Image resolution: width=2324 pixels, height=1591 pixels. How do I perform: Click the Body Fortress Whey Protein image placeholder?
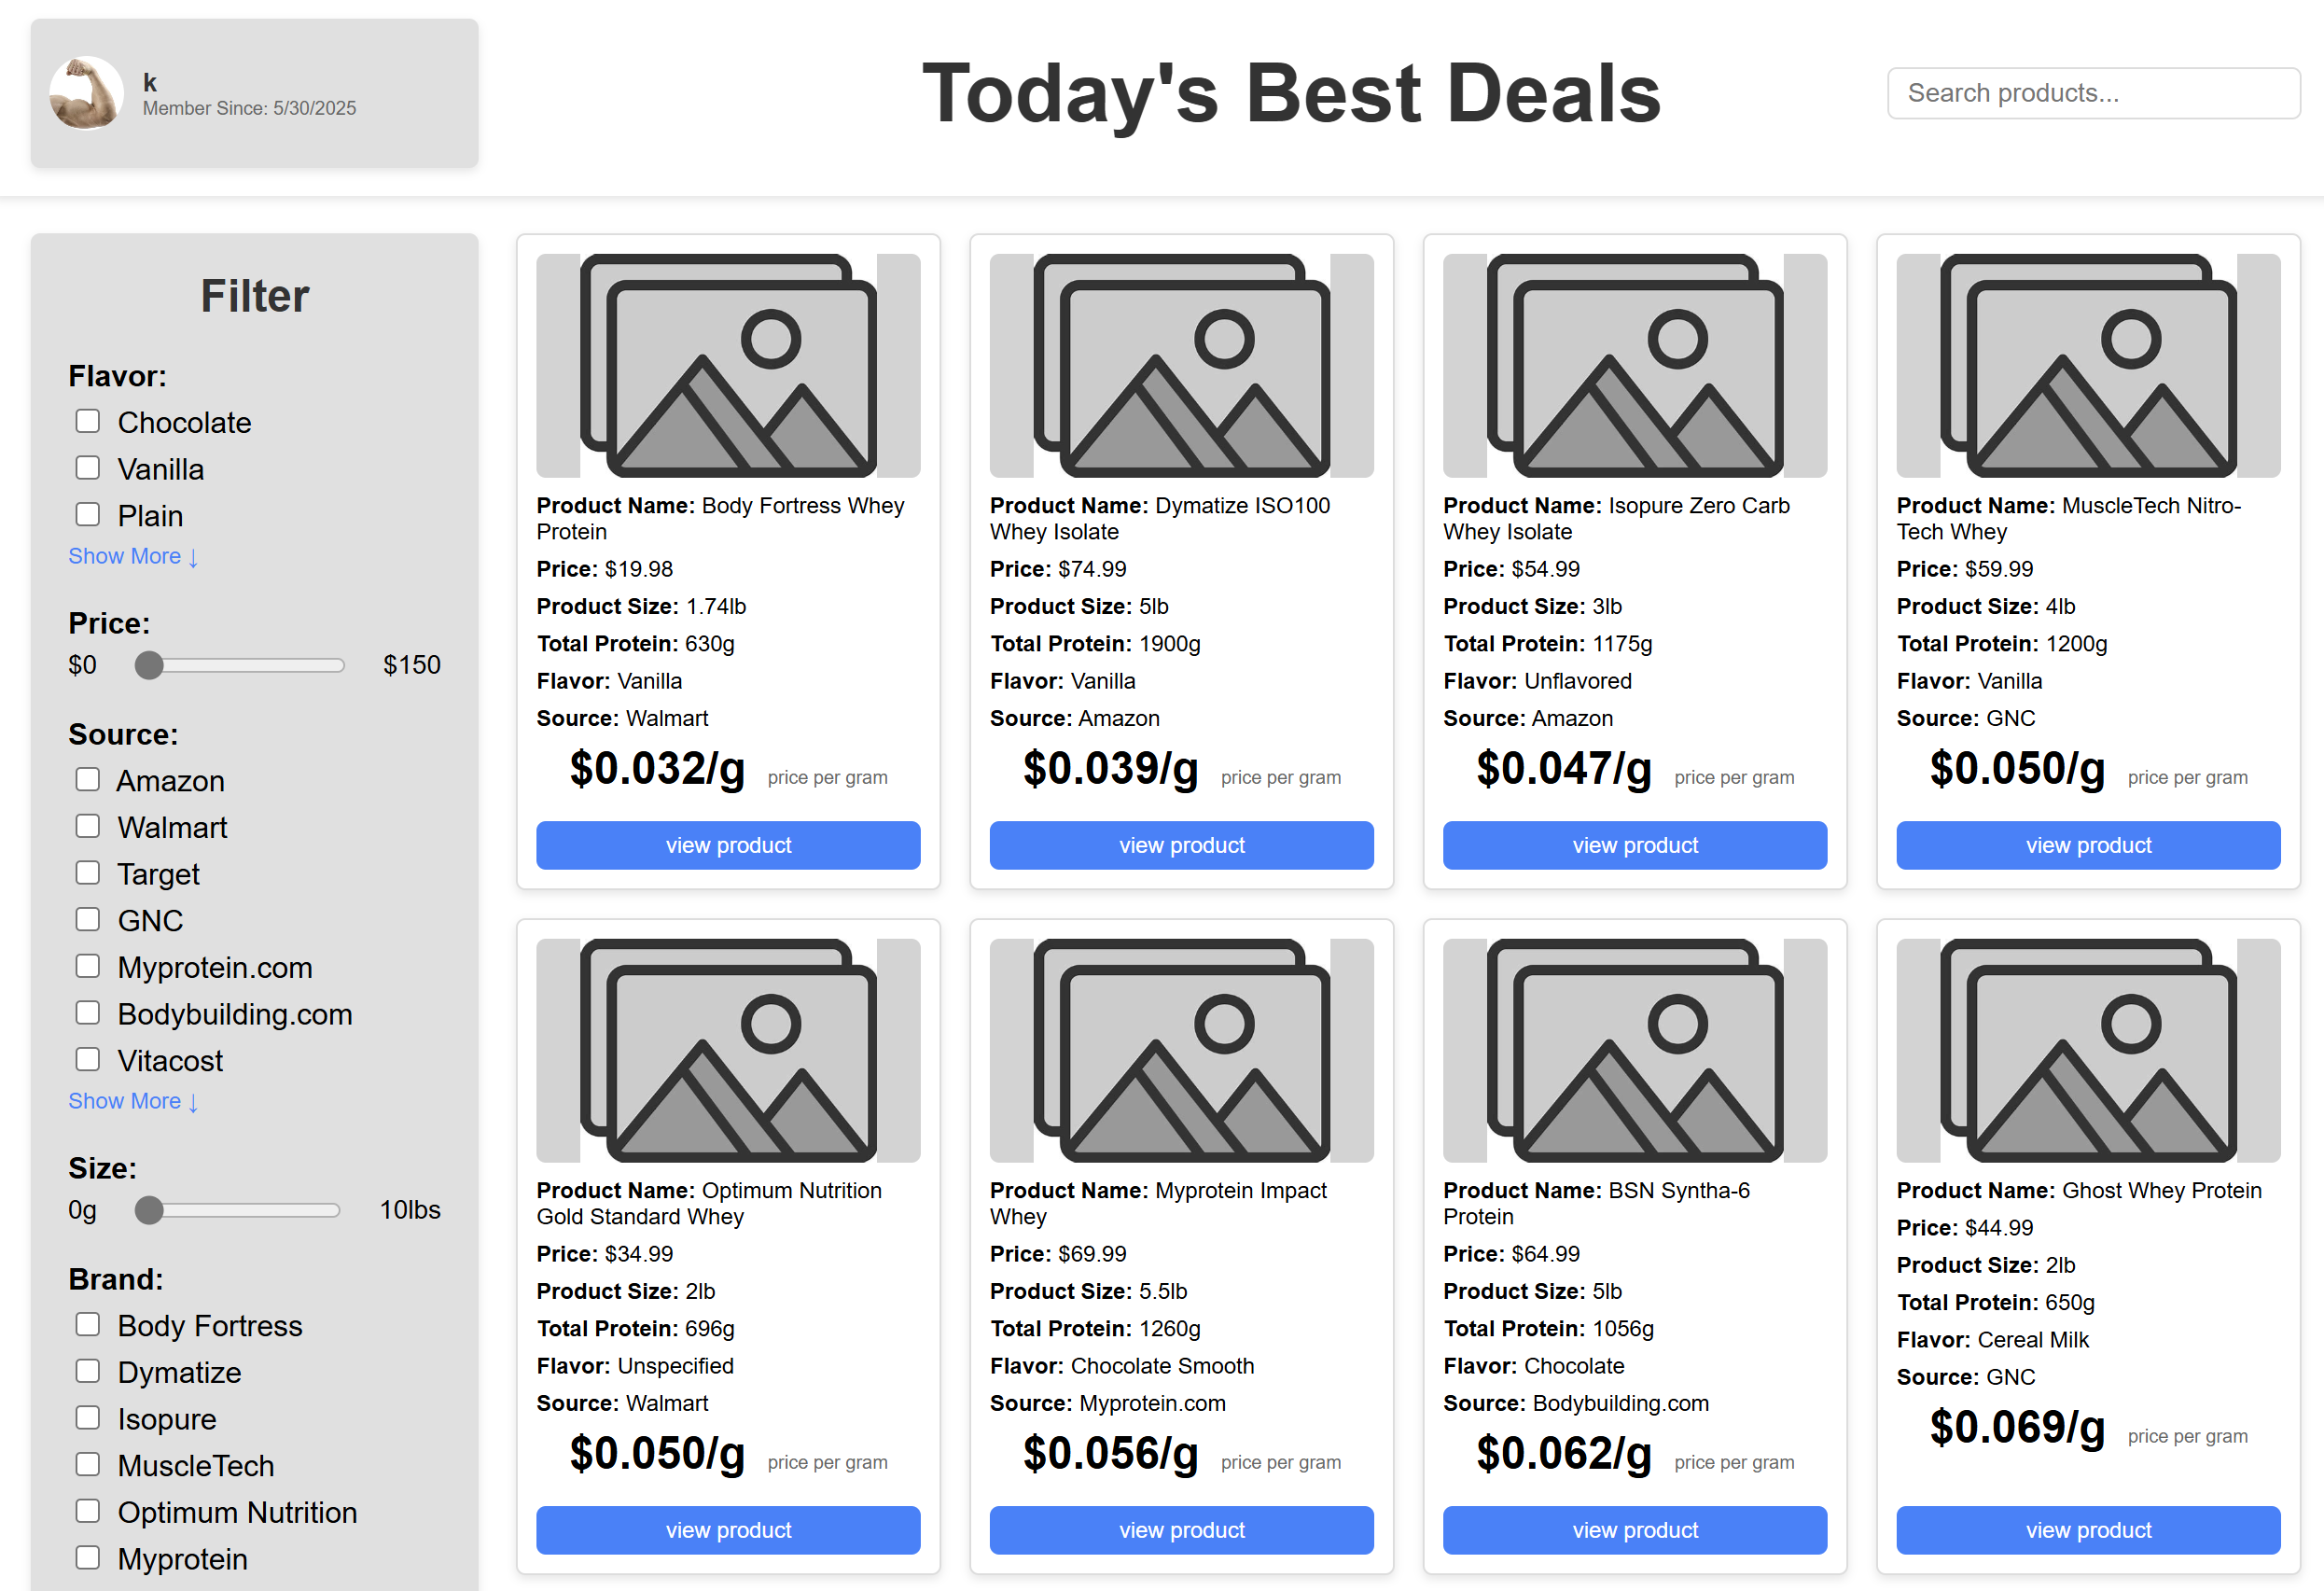(x=728, y=365)
